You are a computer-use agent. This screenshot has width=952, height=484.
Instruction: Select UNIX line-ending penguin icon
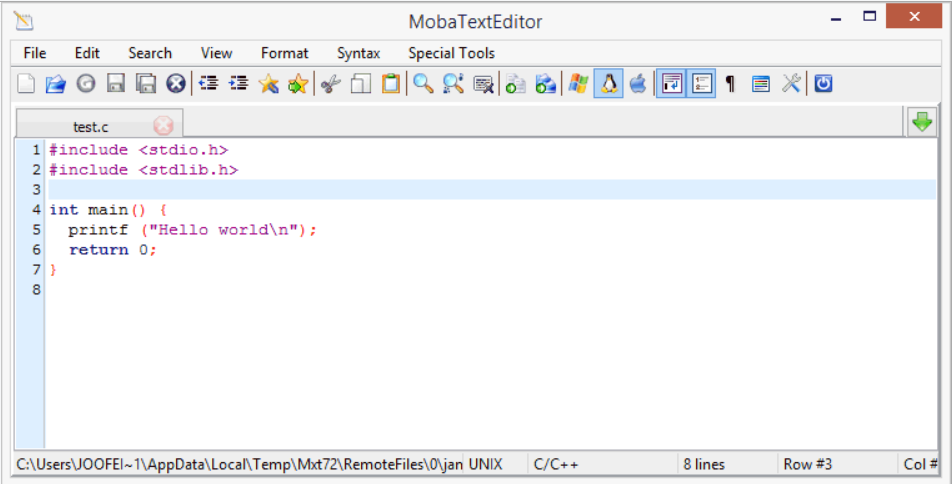pyautogui.click(x=608, y=83)
